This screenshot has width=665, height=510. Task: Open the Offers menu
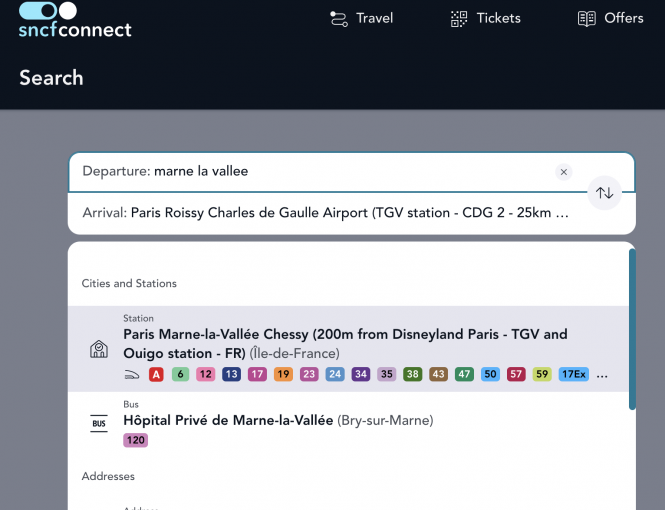pyautogui.click(x=610, y=18)
